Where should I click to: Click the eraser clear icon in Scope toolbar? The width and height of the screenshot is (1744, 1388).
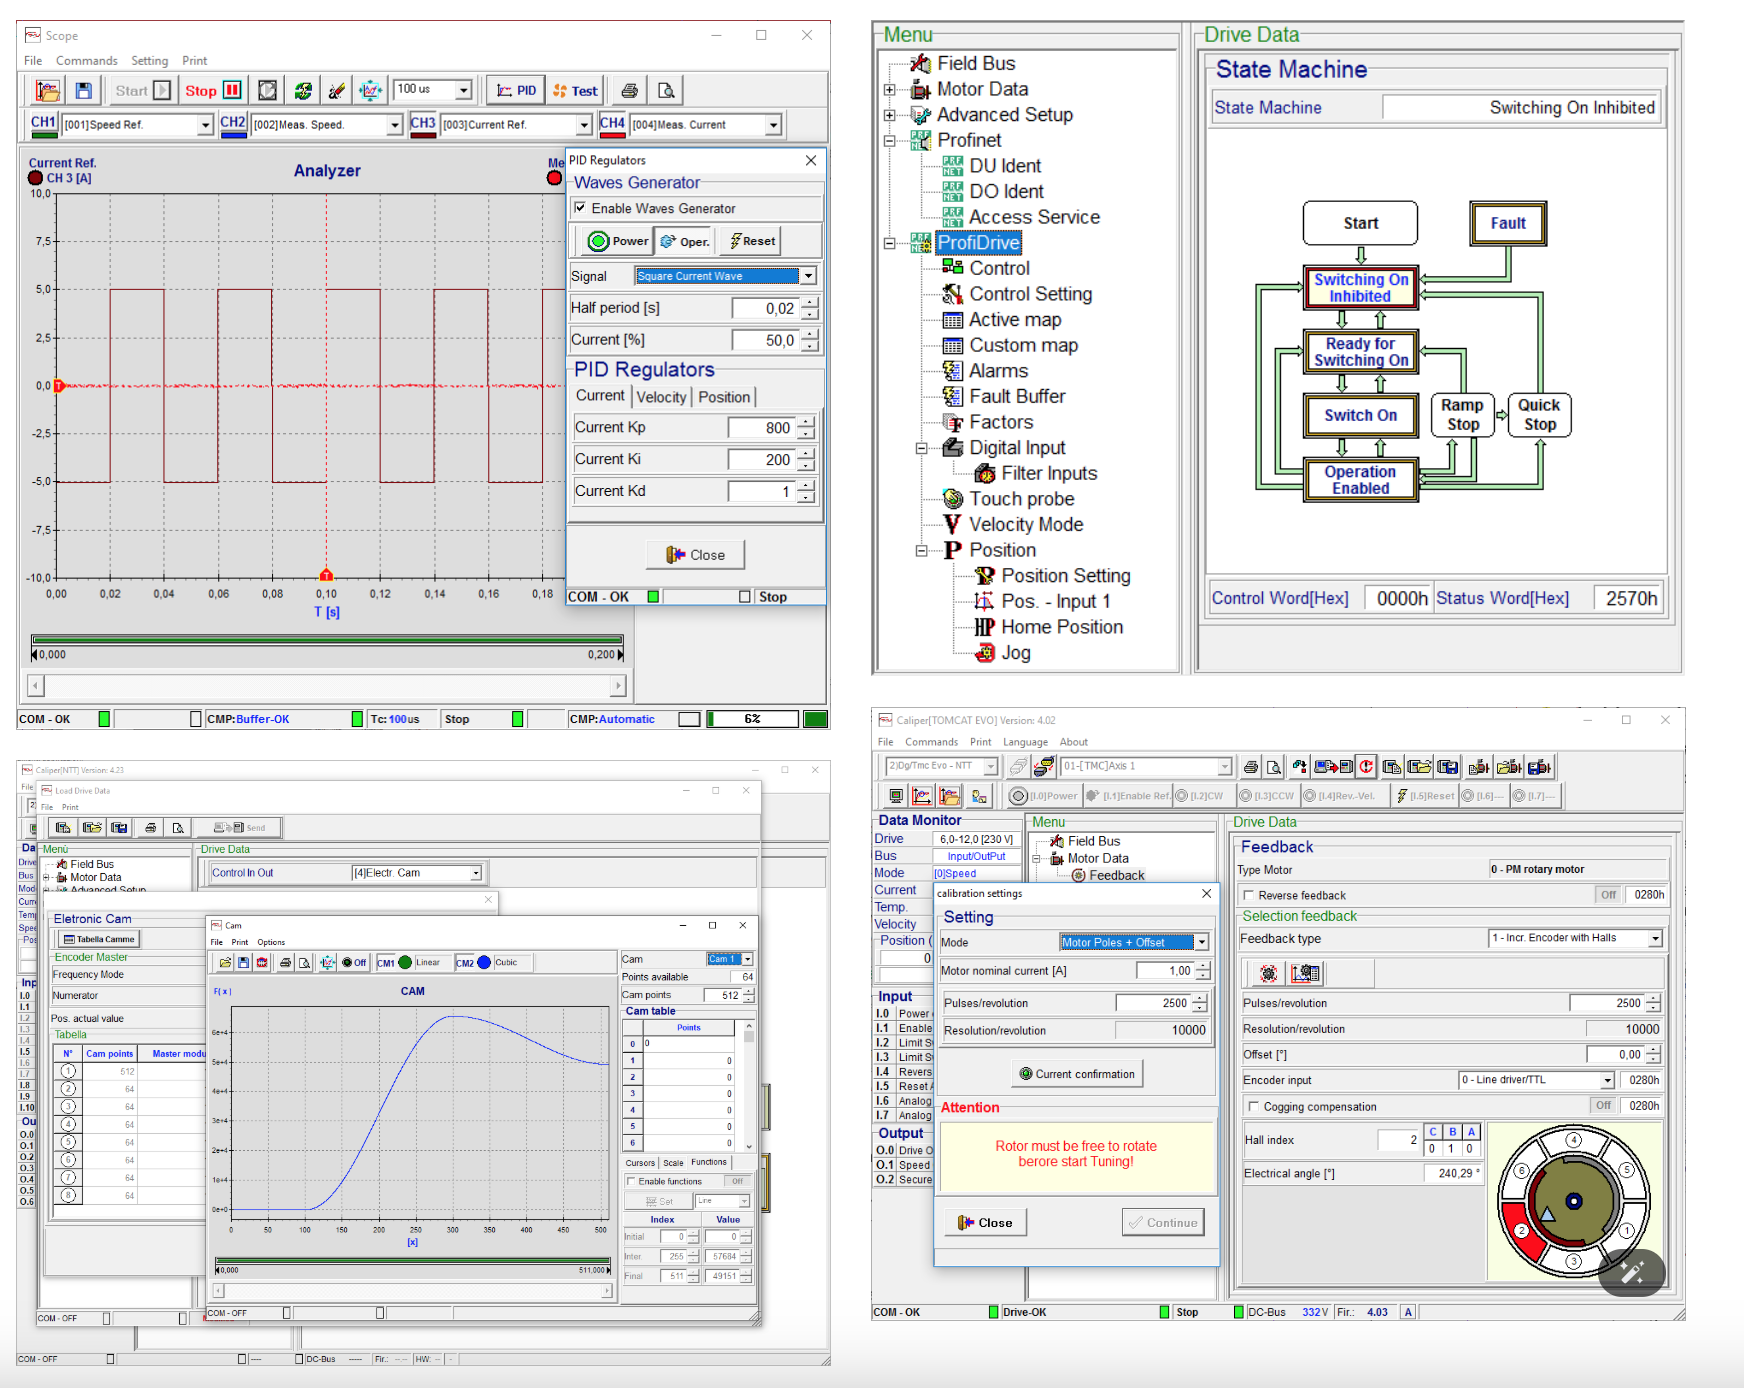coord(336,91)
